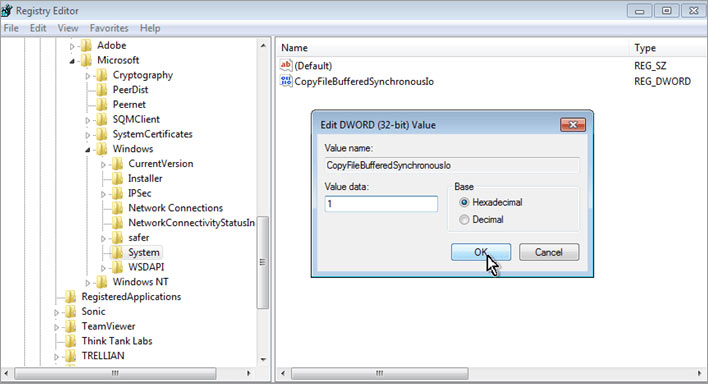The height and width of the screenshot is (384, 708).
Task: Click the Value data input field
Action: click(381, 204)
